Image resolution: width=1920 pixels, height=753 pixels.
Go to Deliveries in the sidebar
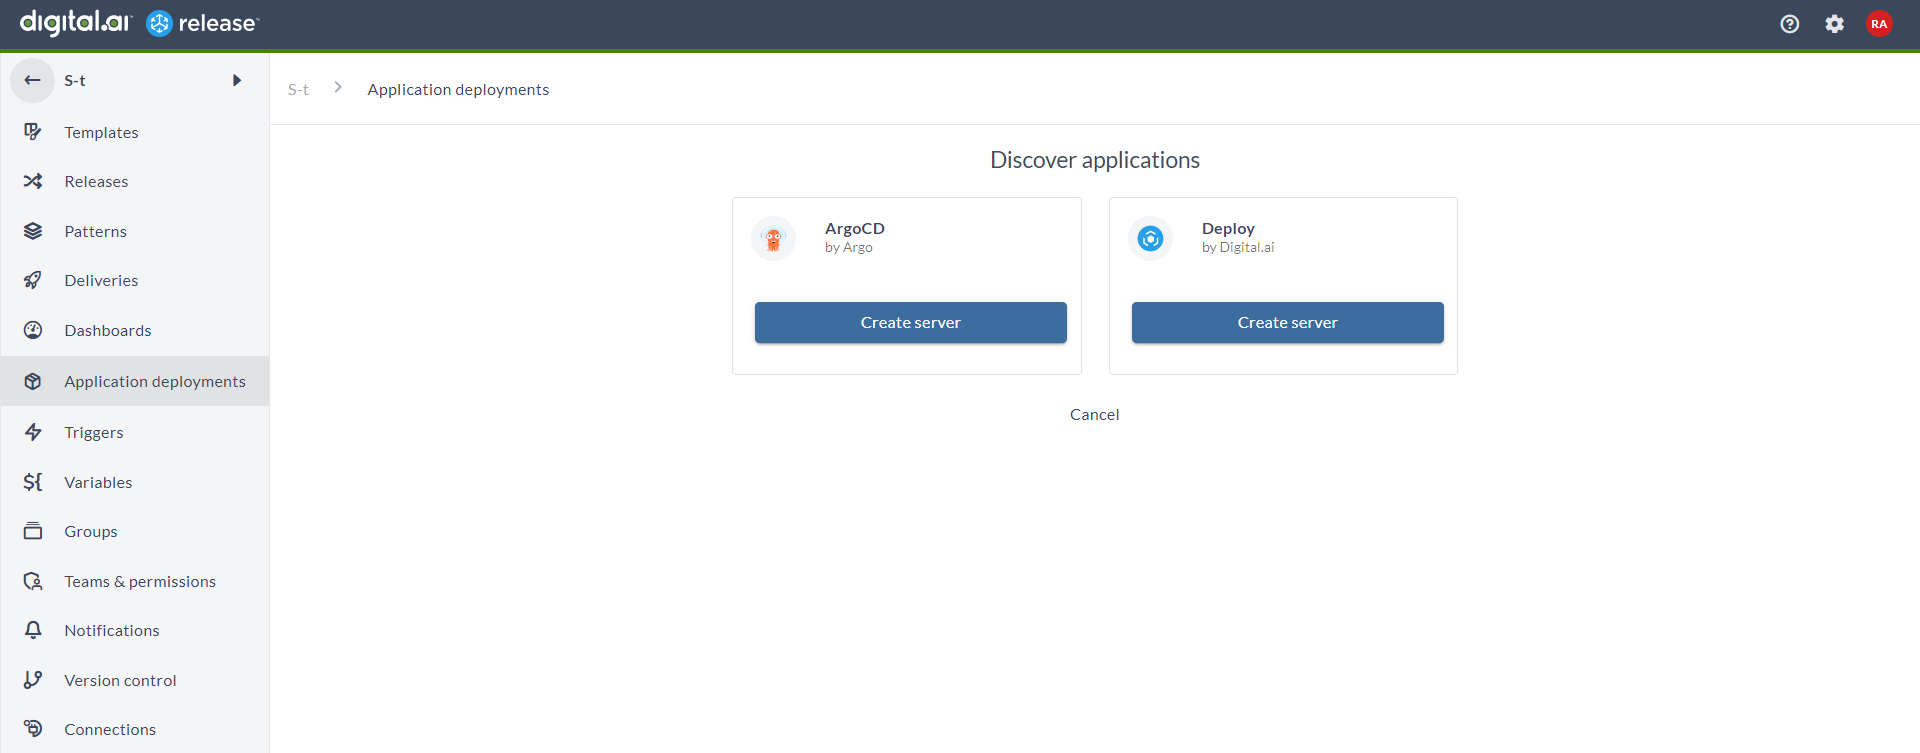point(101,280)
